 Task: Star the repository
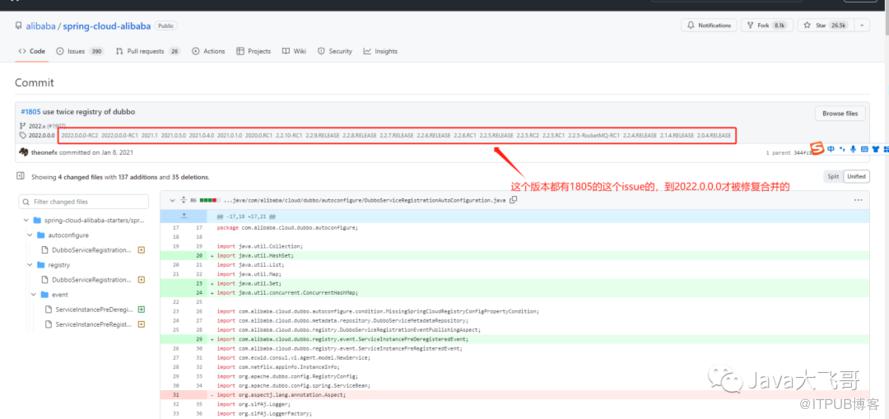click(824, 26)
